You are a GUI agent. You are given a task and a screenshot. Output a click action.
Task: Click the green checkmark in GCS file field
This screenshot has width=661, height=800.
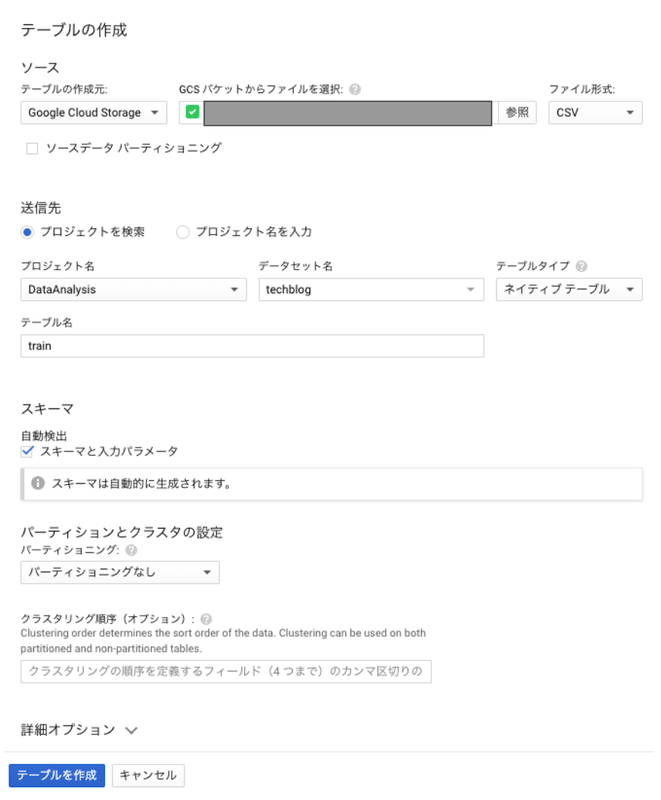192,112
